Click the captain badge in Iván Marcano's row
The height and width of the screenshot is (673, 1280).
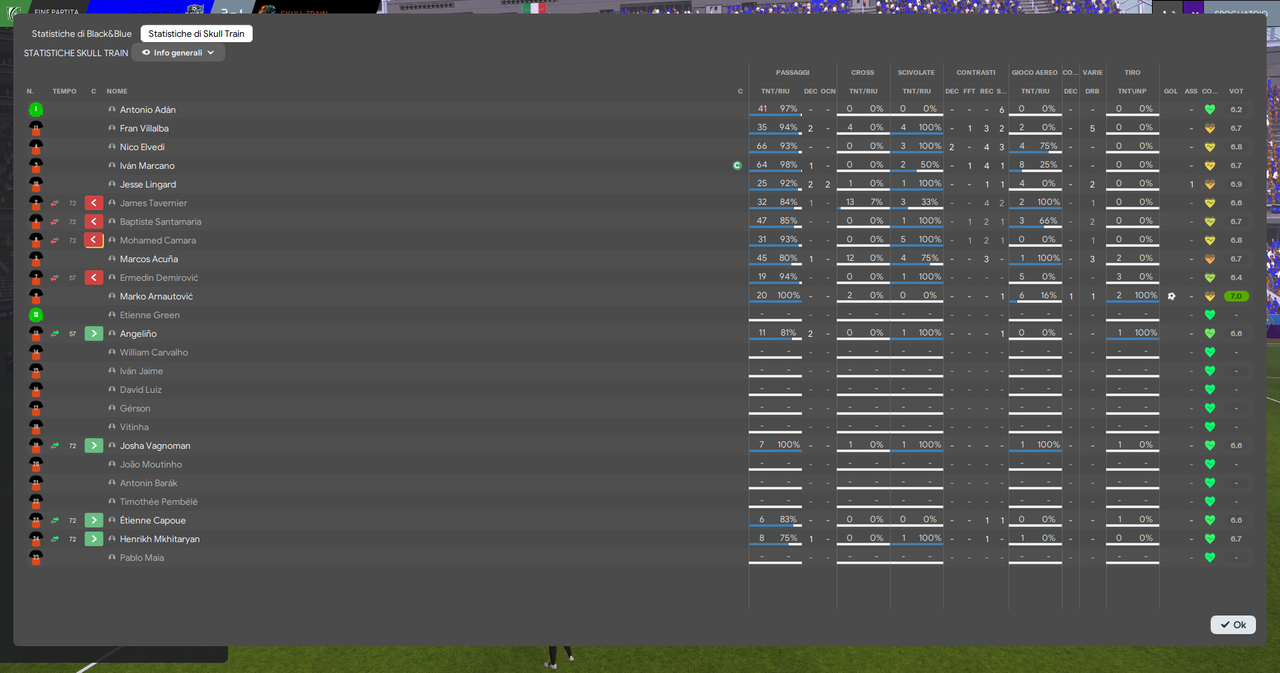tap(737, 166)
